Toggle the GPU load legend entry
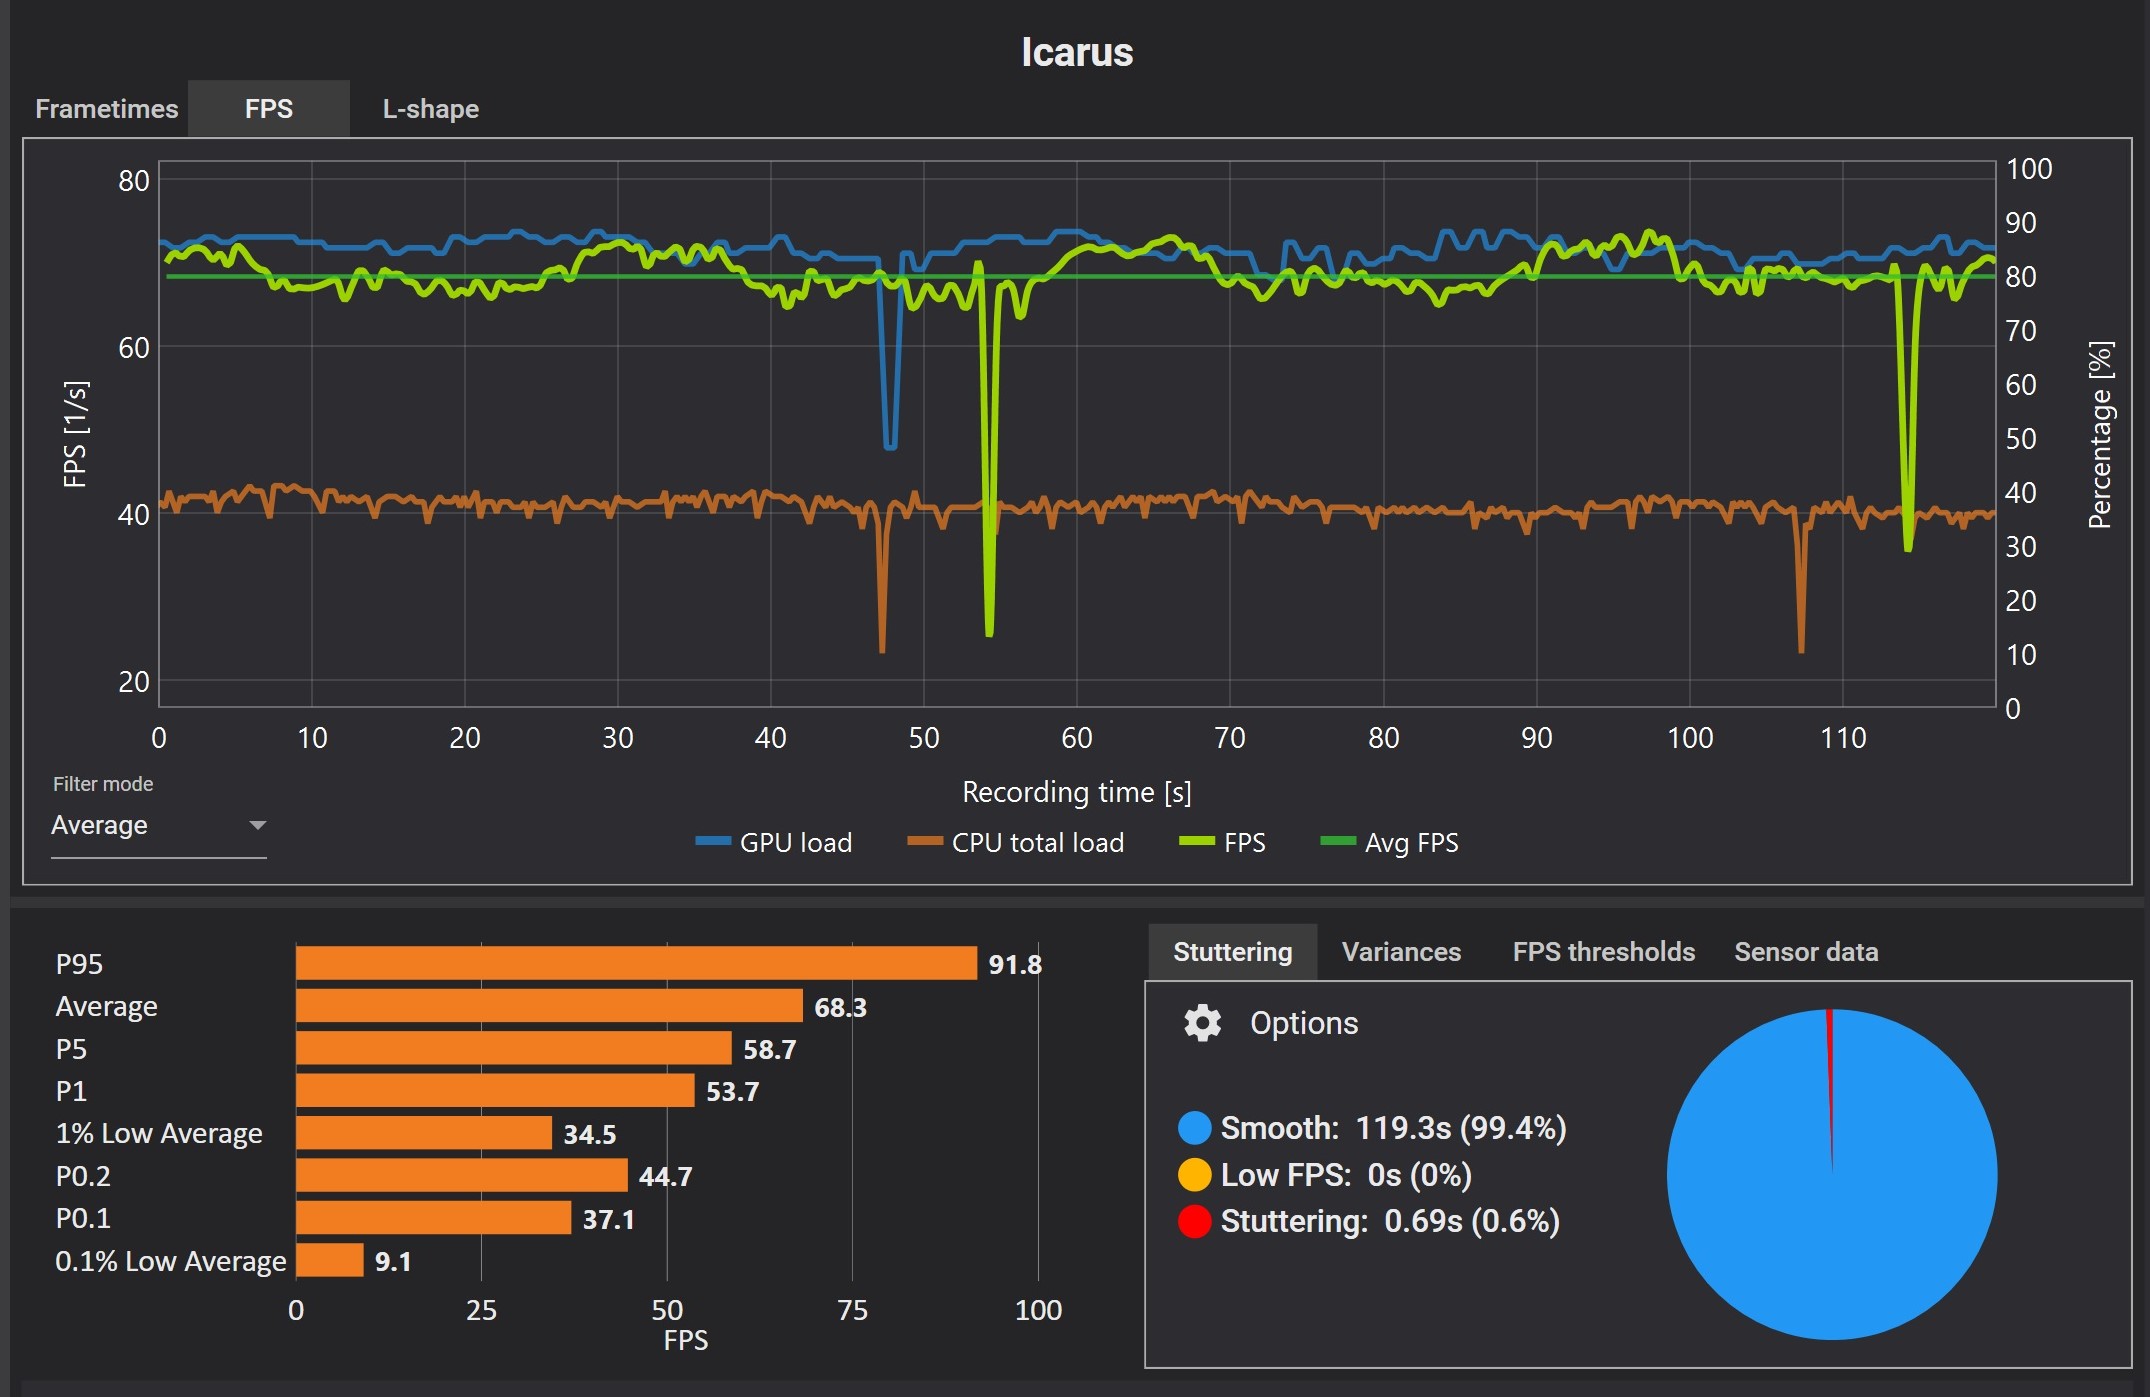Image resolution: width=2150 pixels, height=1397 pixels. point(774,843)
